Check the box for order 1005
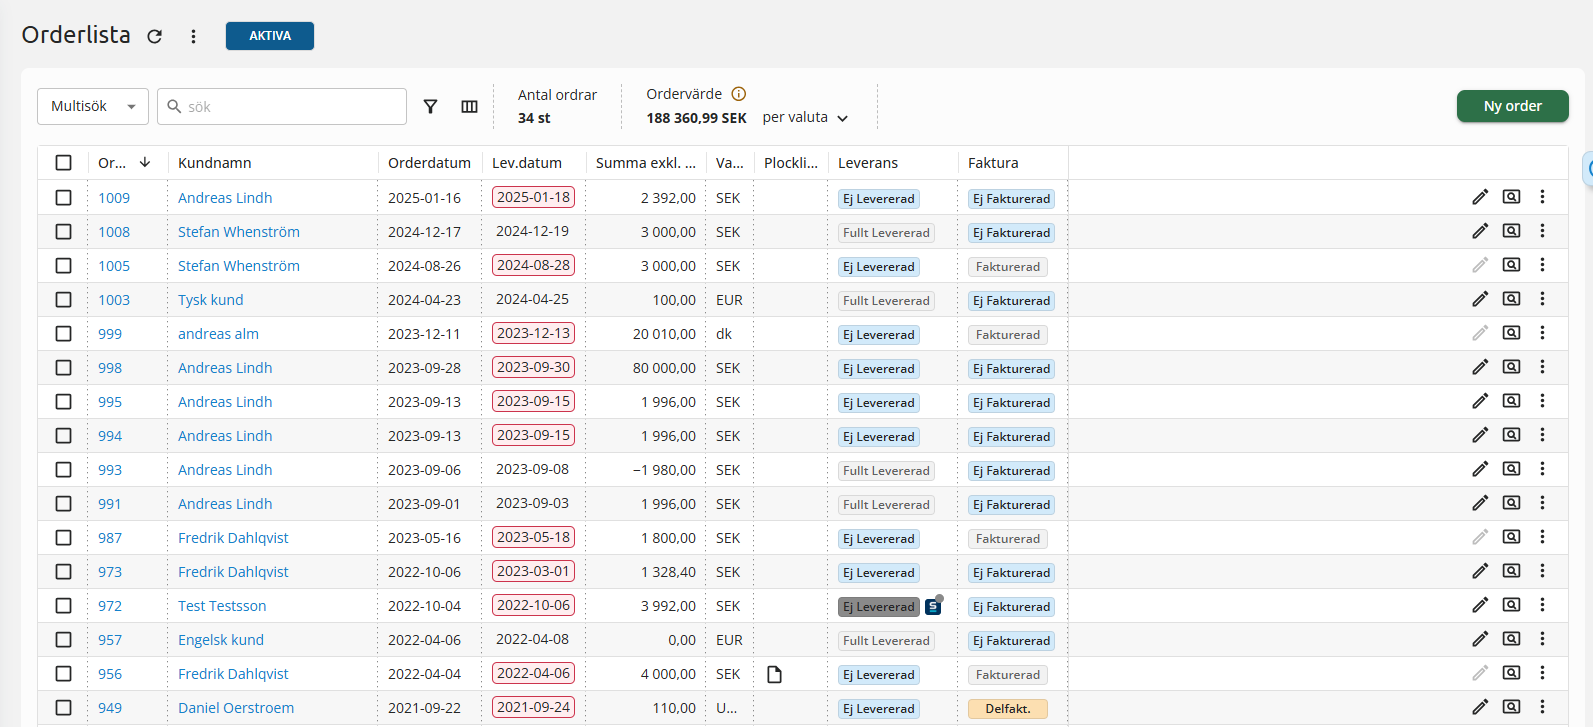 64,266
